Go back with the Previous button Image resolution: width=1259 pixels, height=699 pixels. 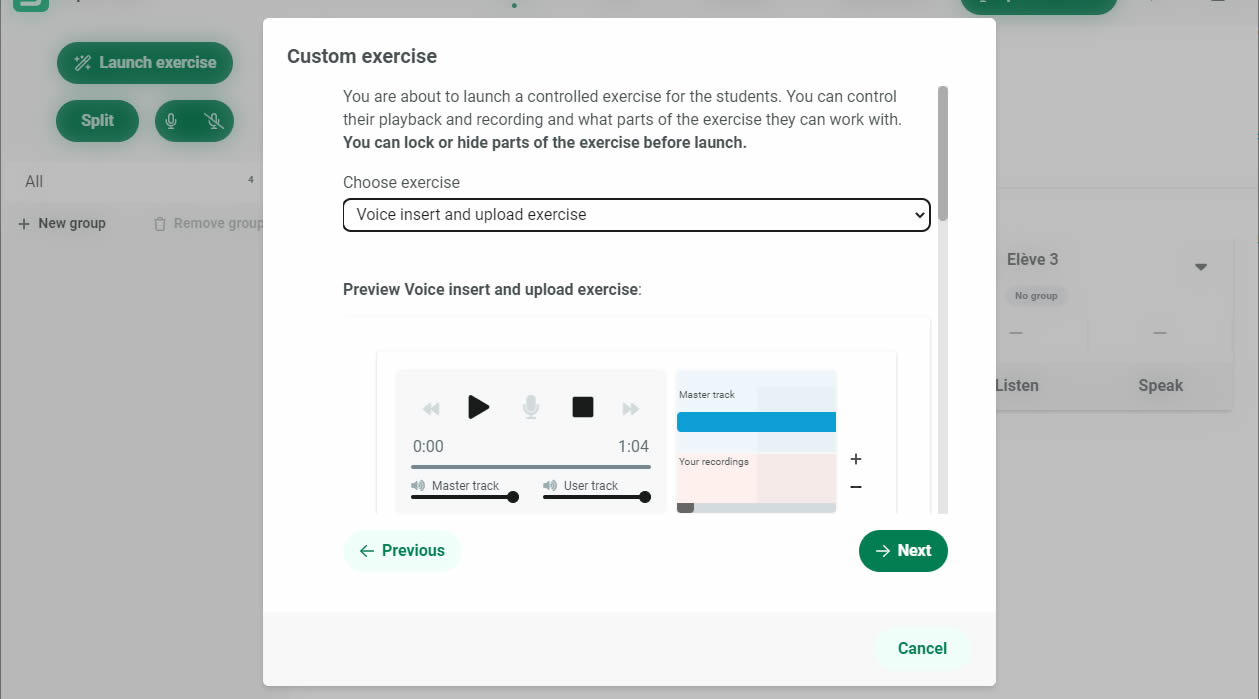coord(402,551)
